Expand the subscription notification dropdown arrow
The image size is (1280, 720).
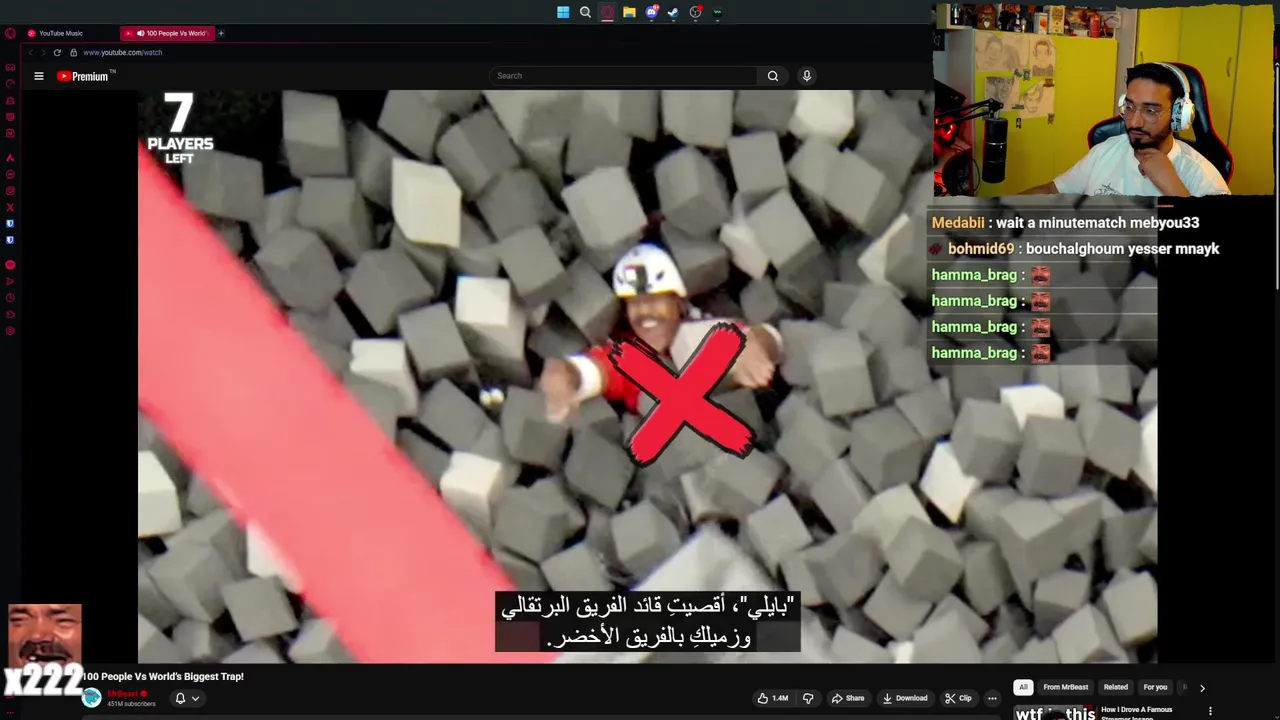coord(195,699)
